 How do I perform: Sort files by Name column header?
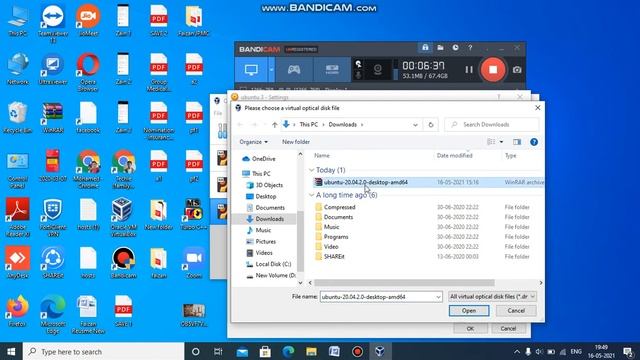coord(322,156)
